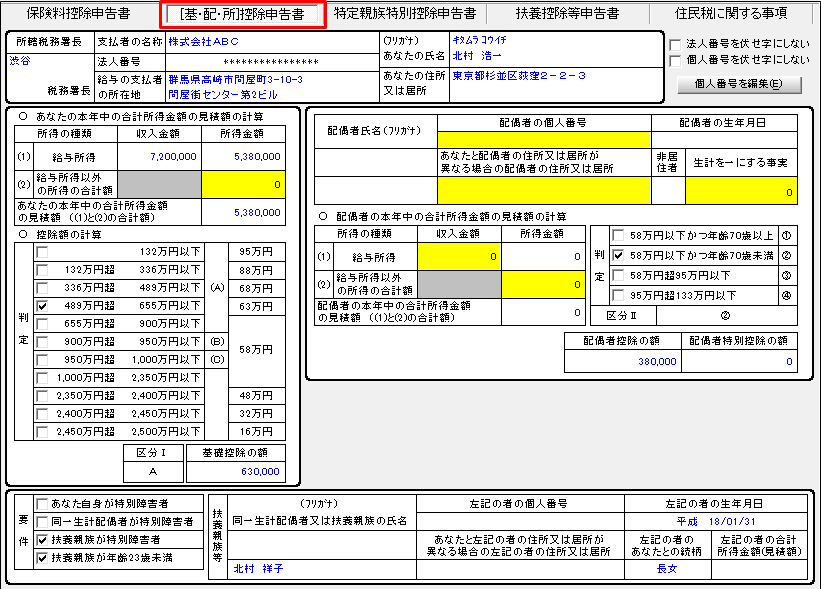Enable 法人番号を伏せ字にしない checkbox
This screenshot has height=589, width=821.
tap(675, 44)
